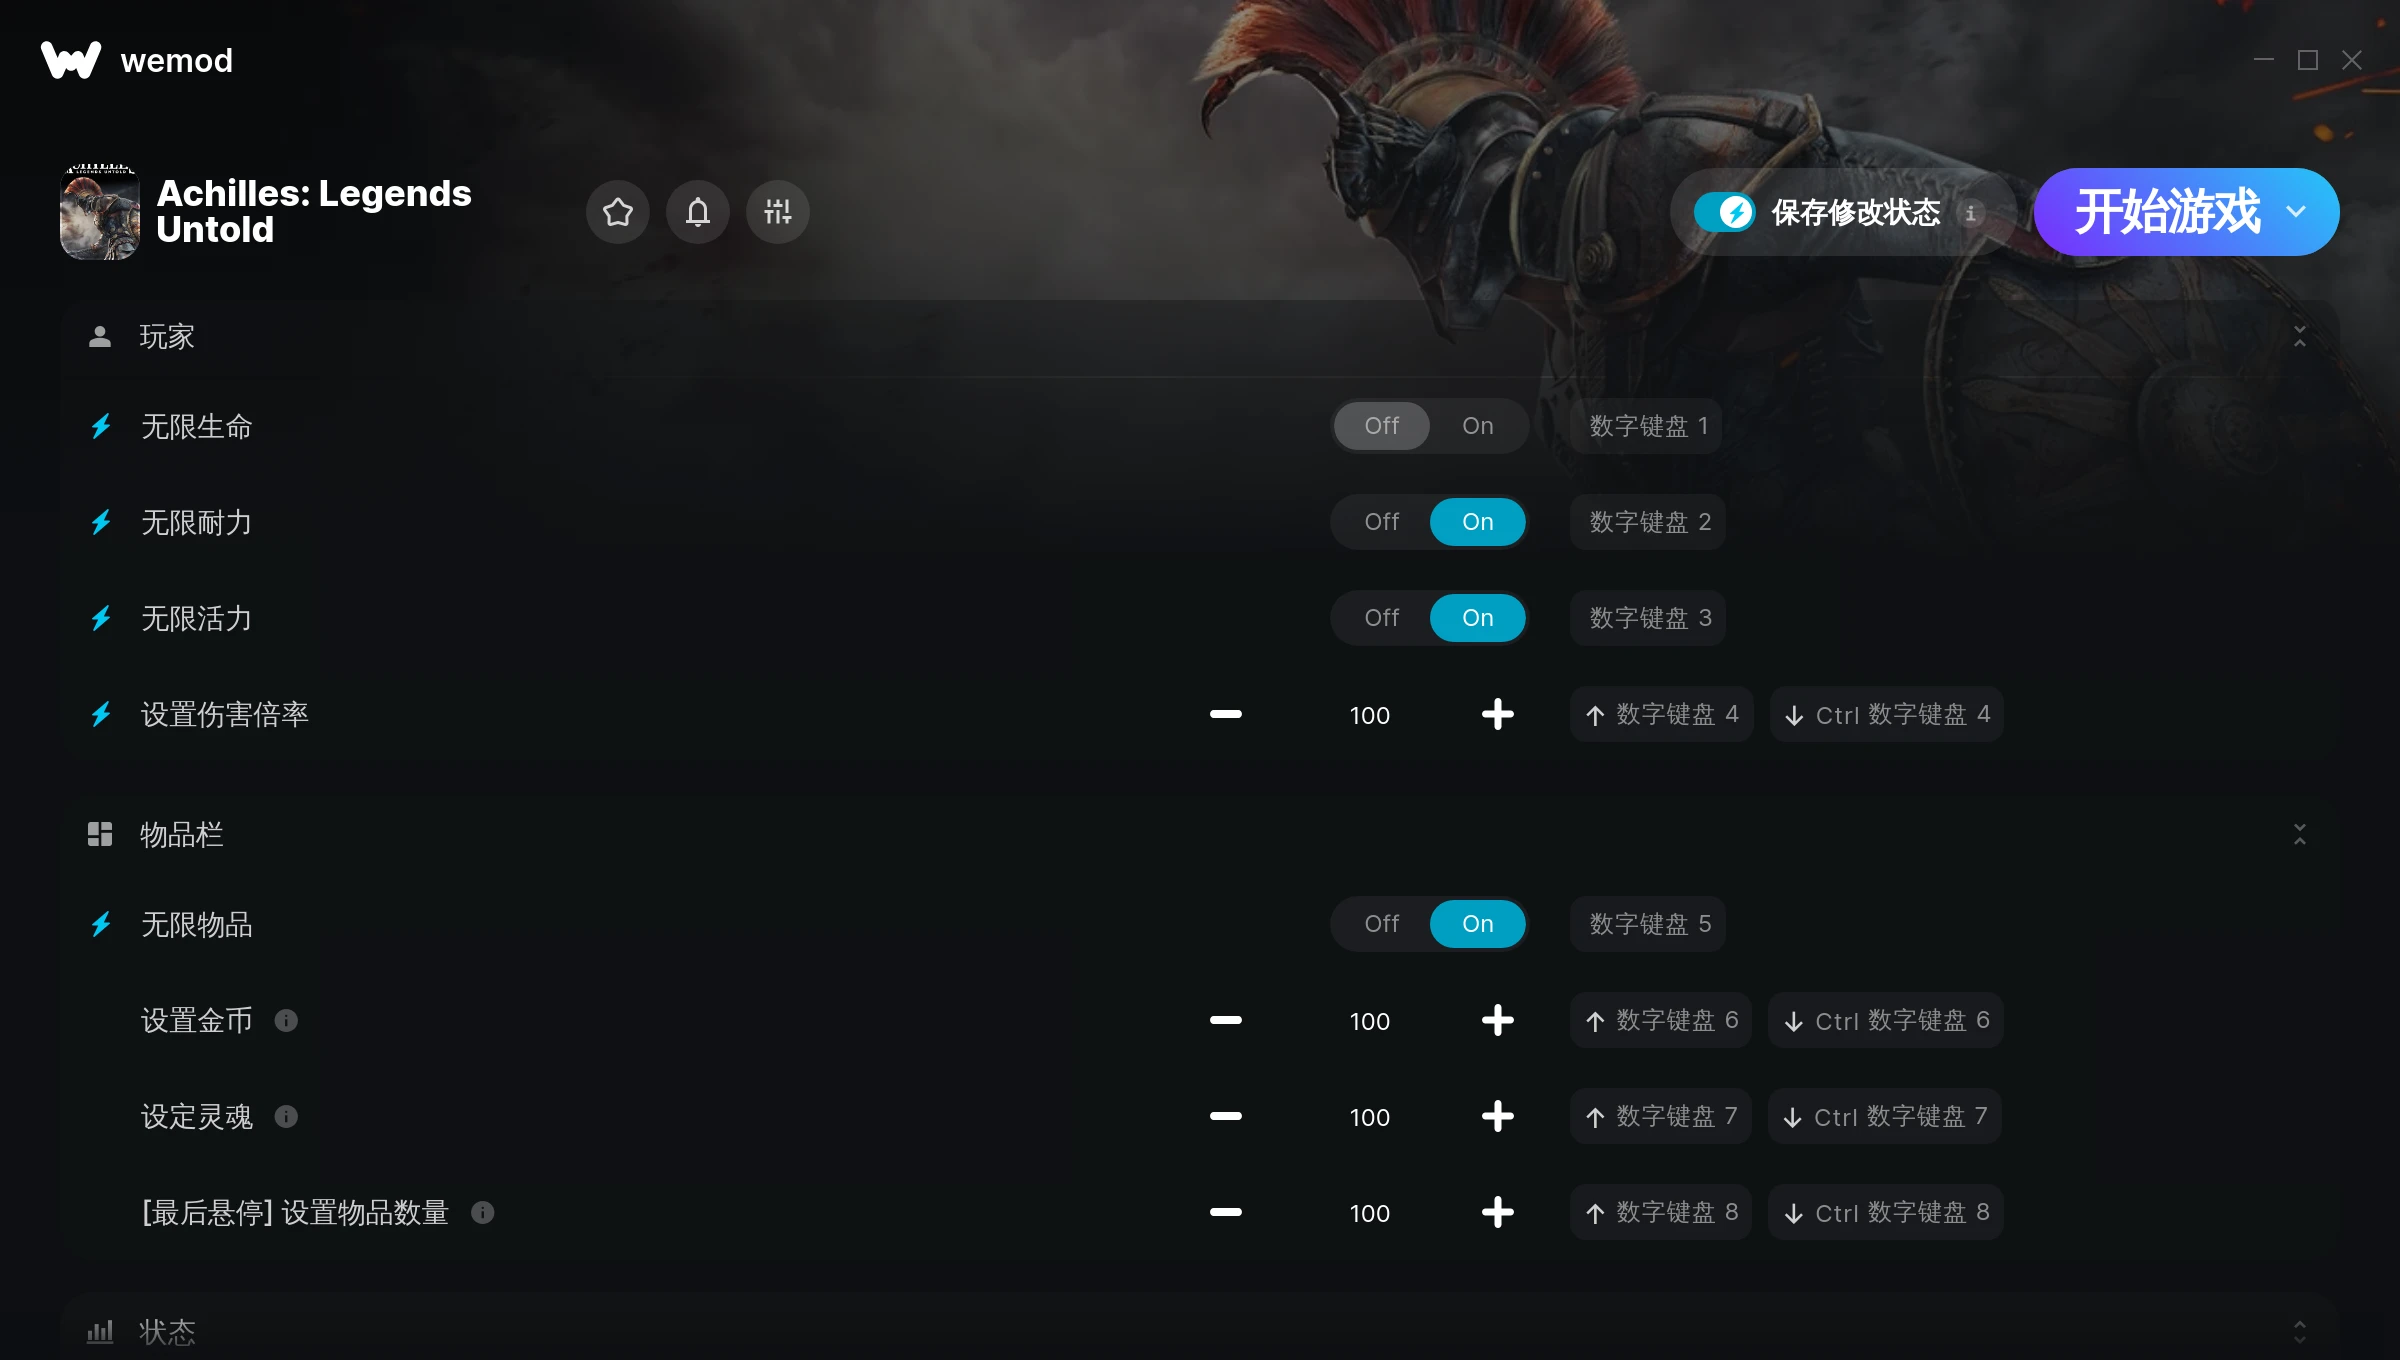The image size is (2400, 1360).
Task: Click the info icon beside 保存修改状态
Action: pos(1971,213)
